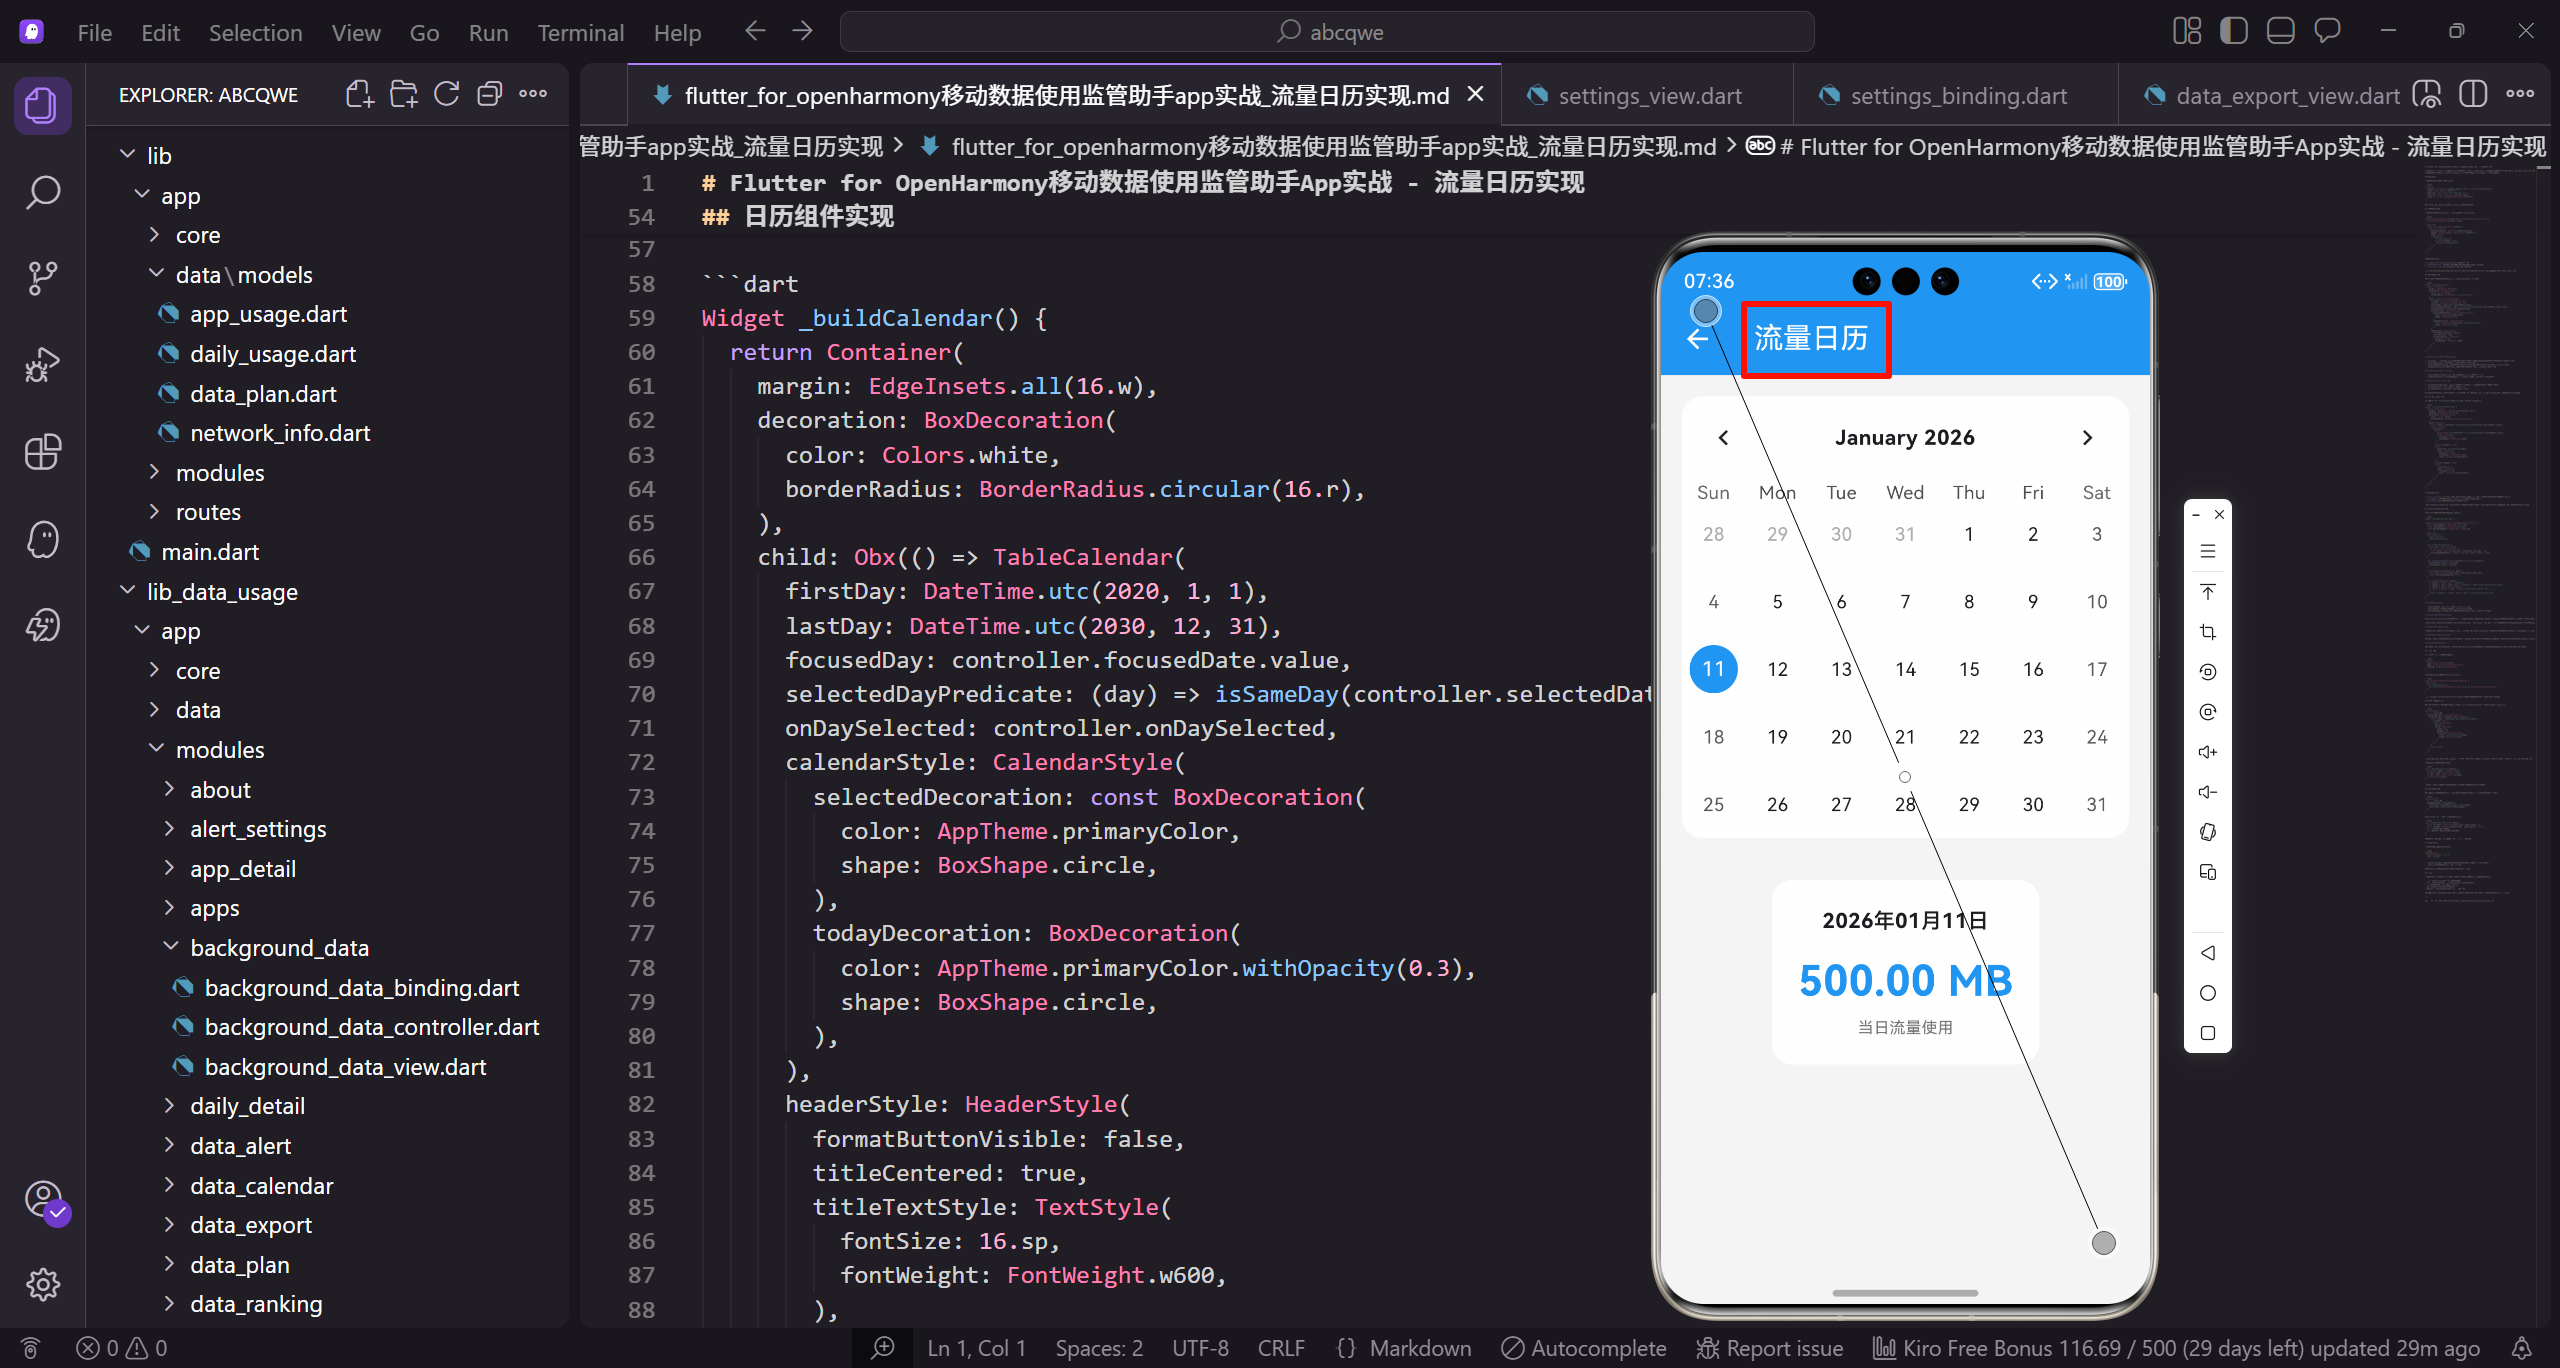The height and width of the screenshot is (1368, 2560).
Task: Open main.dart in the explorer
Action: [x=210, y=552]
